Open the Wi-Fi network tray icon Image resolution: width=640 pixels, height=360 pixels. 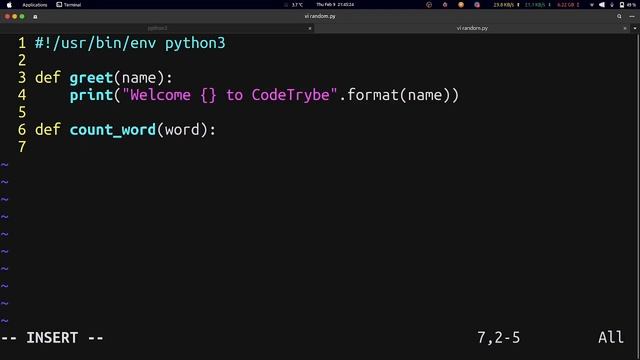pyautogui.click(x=592, y=5)
